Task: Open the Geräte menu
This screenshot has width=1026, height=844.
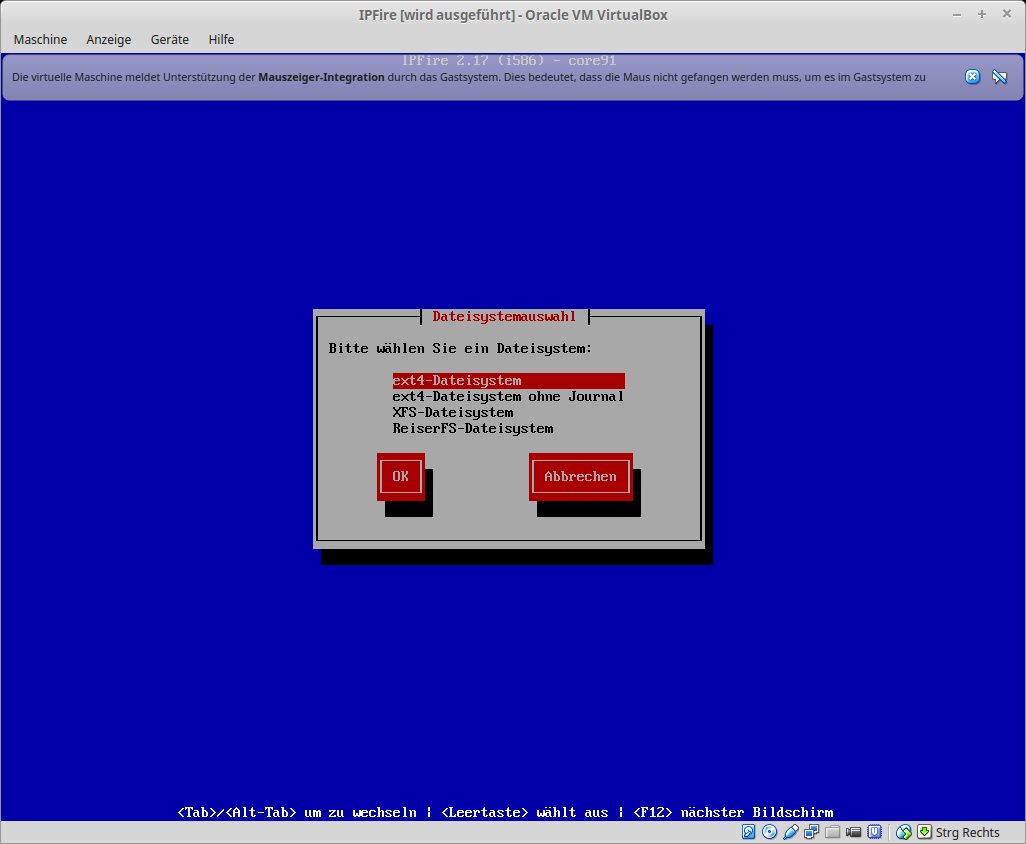Action: [x=169, y=39]
